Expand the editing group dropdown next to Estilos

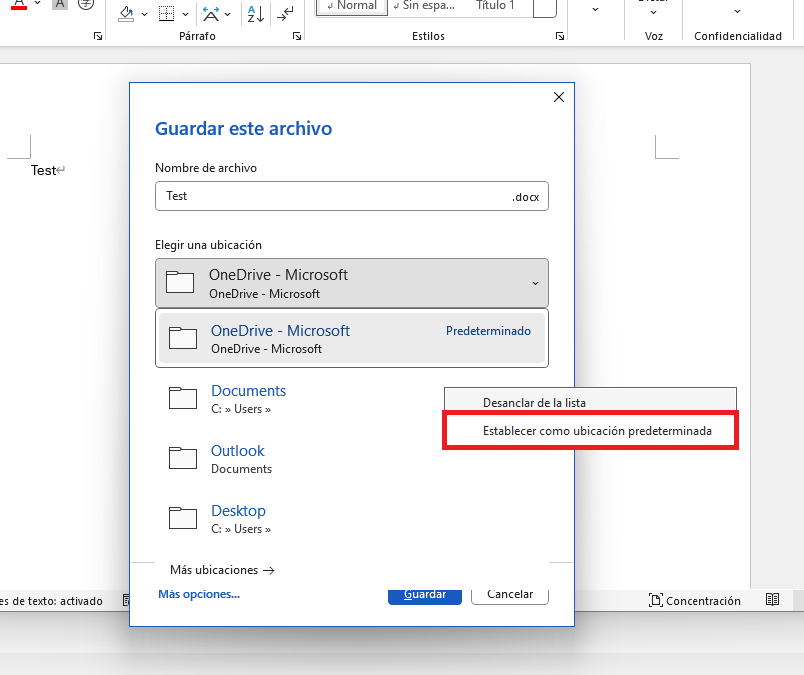595,9
